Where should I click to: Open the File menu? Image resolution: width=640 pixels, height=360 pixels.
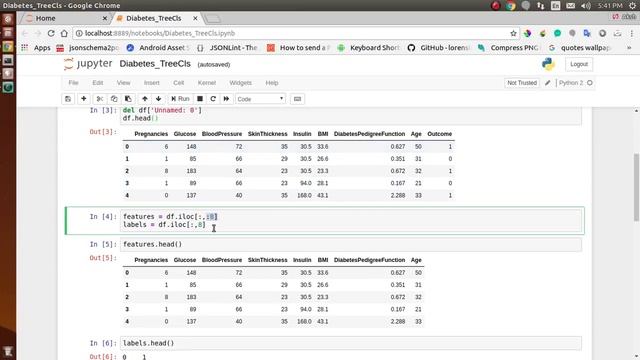coord(73,83)
